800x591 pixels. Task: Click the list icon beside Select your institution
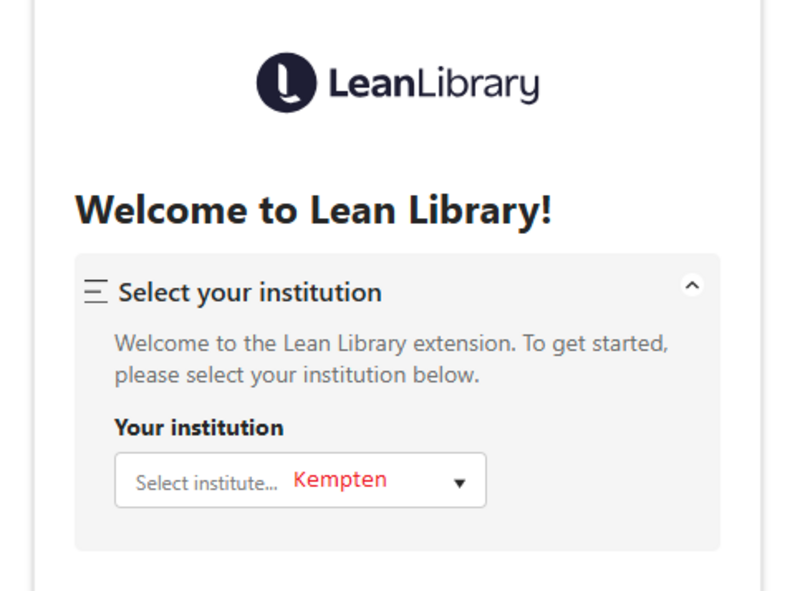96,292
